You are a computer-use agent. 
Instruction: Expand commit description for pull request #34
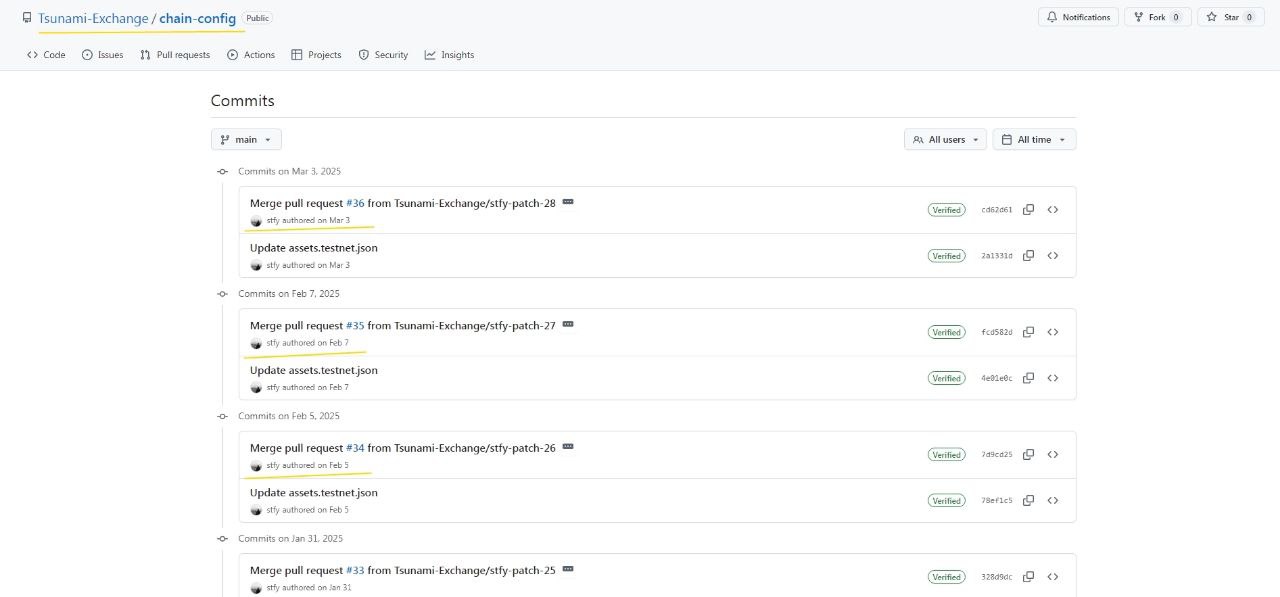pos(568,447)
